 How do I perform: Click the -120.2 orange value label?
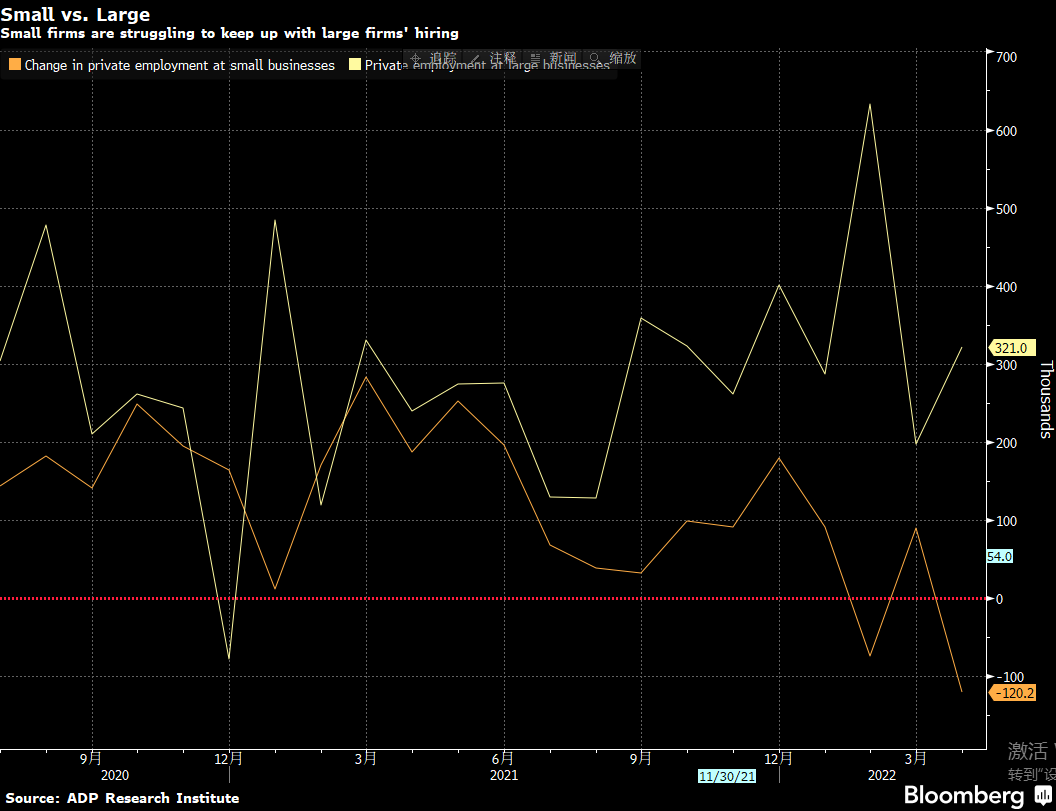[x=1011, y=693]
